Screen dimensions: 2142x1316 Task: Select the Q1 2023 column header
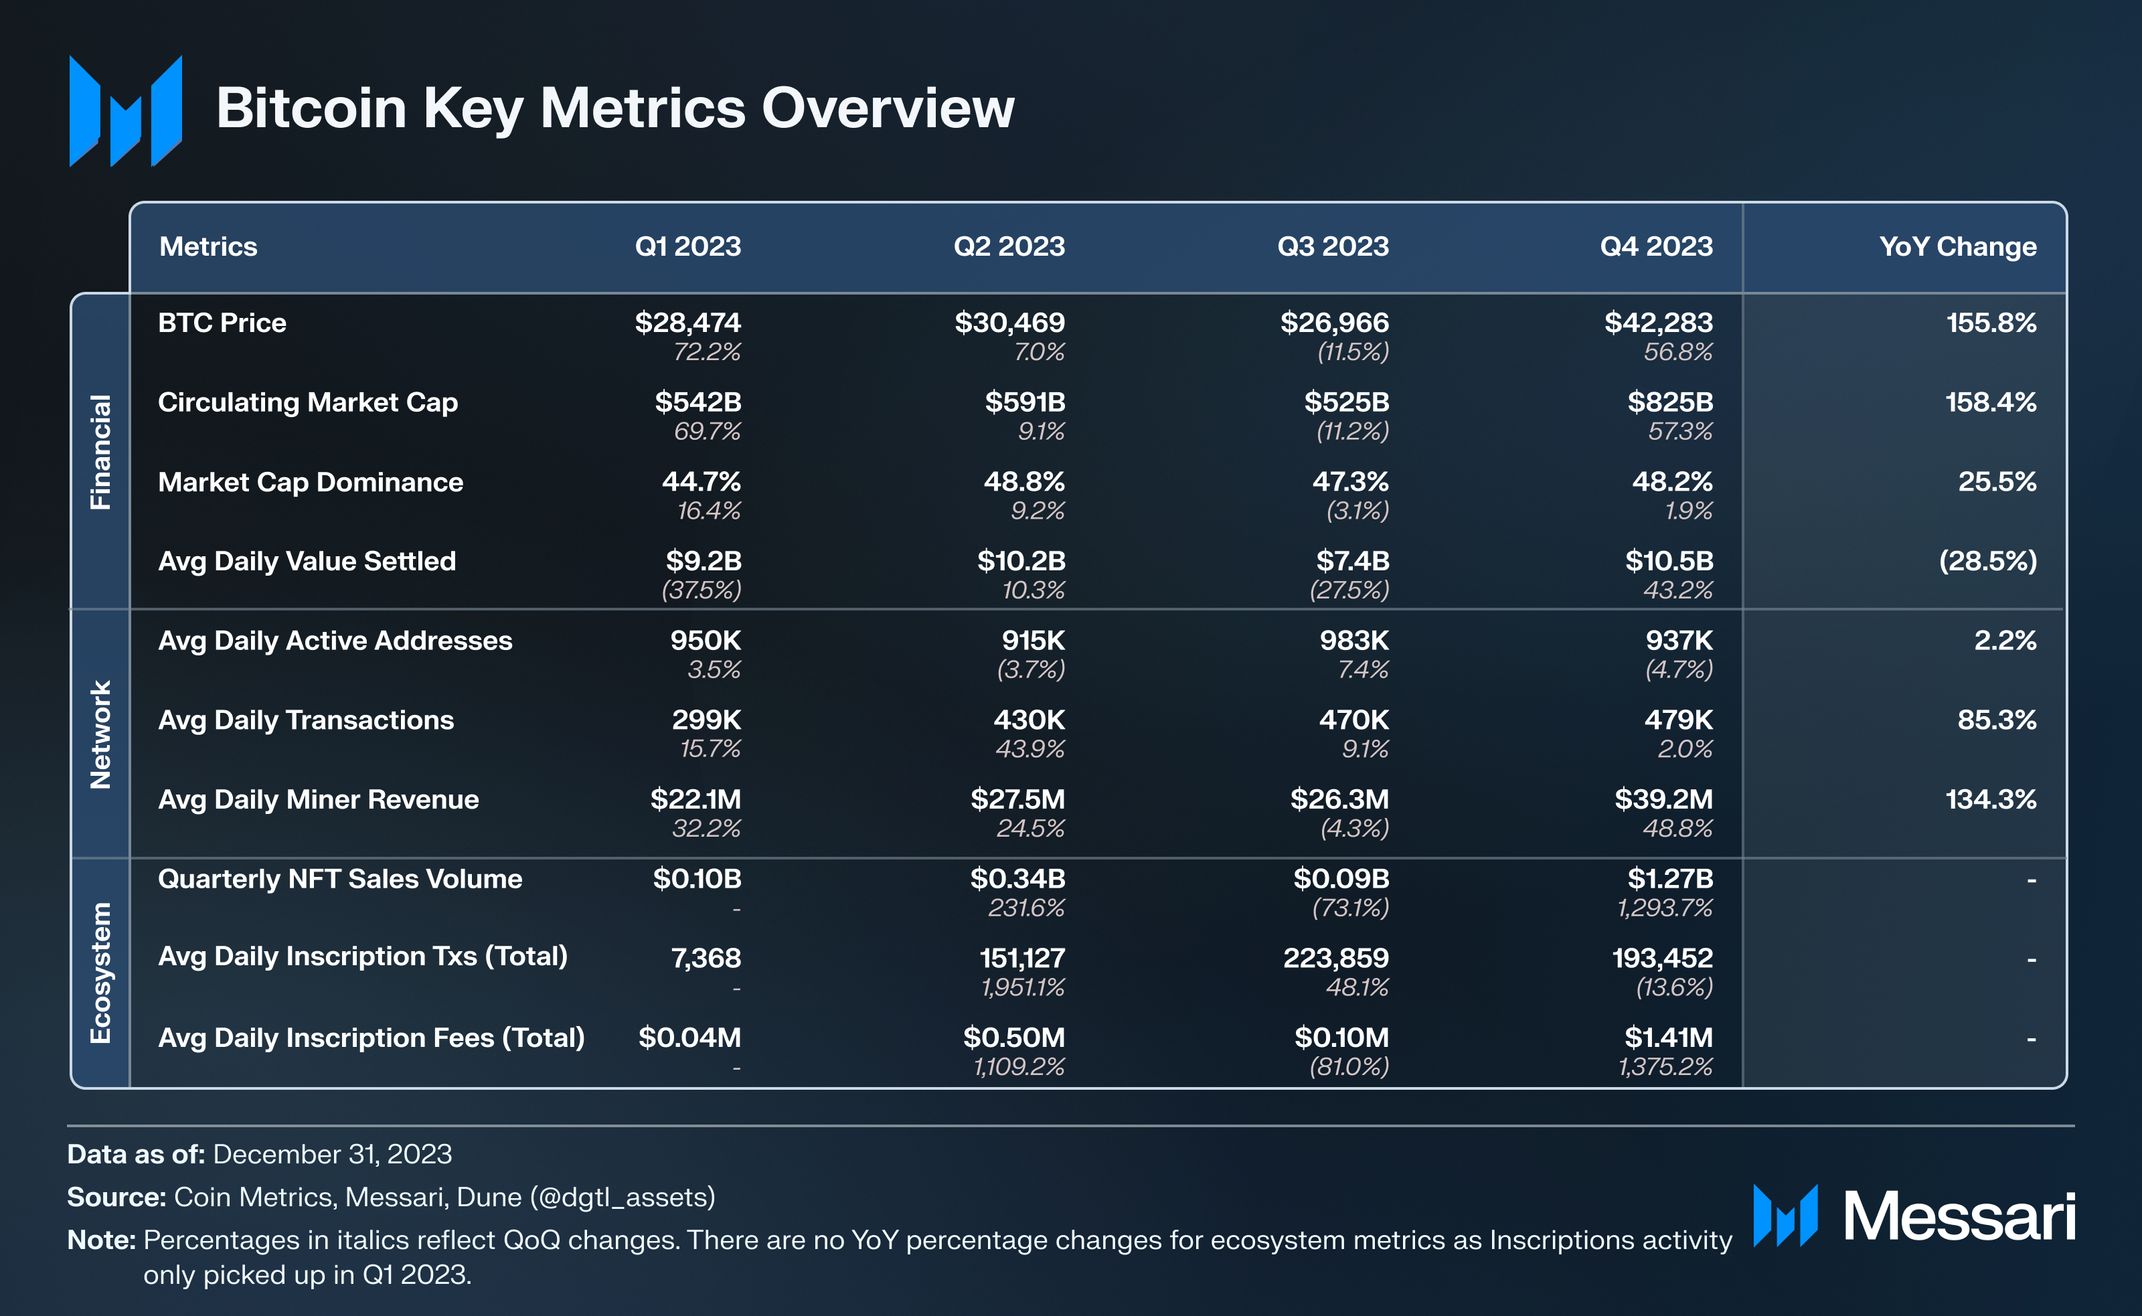click(x=688, y=246)
